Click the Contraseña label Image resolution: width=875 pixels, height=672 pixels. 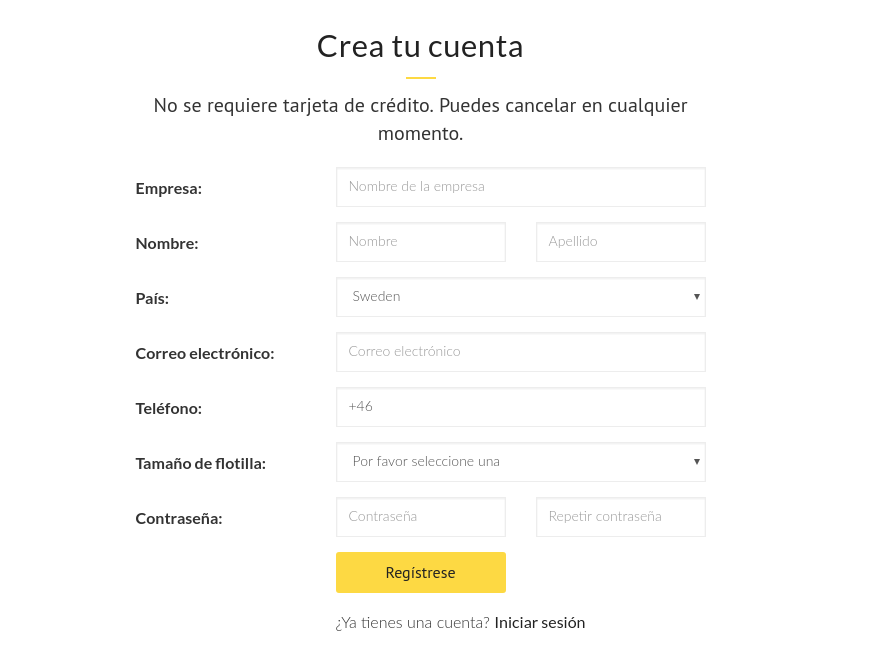pos(179,518)
